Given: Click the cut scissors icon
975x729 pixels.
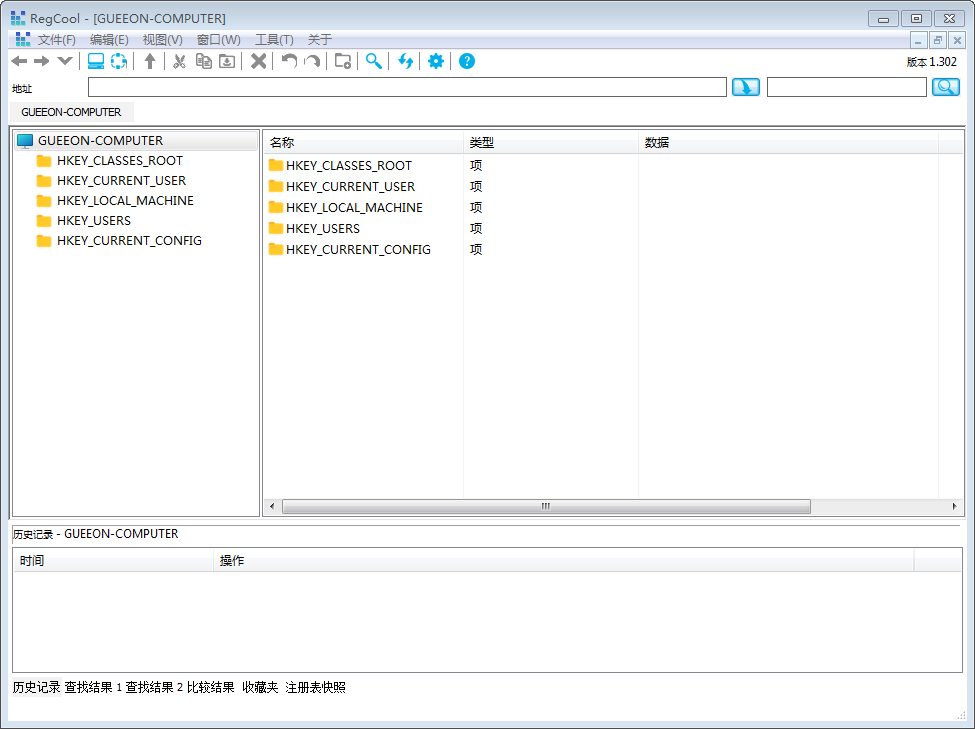Looking at the screenshot, I should point(179,62).
